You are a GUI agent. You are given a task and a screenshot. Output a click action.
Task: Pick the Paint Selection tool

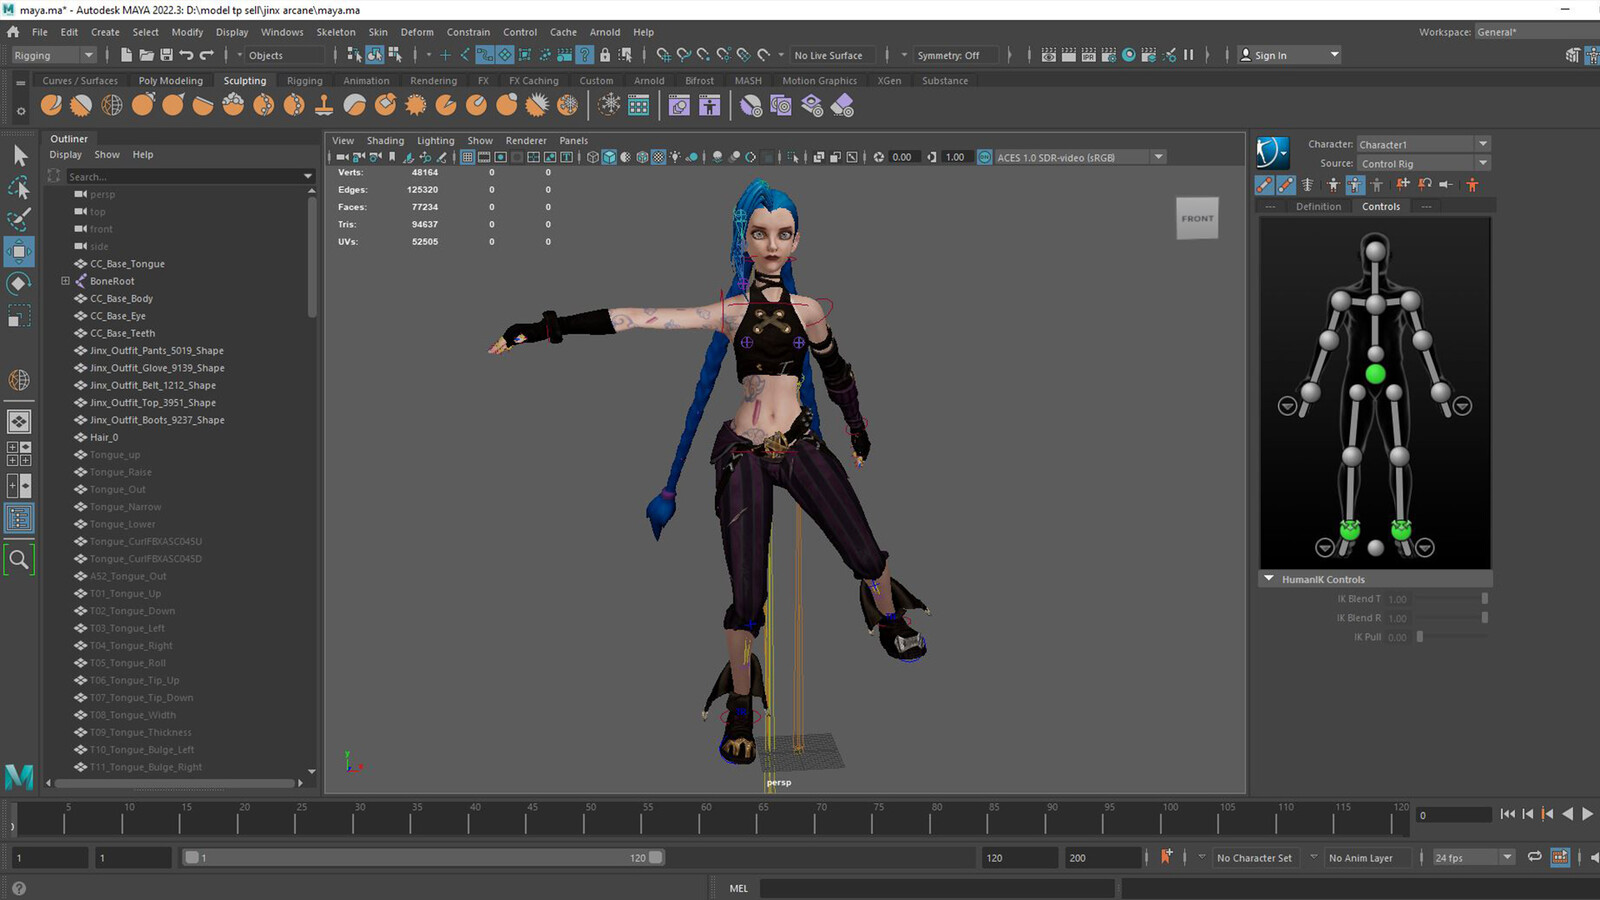click(19, 219)
